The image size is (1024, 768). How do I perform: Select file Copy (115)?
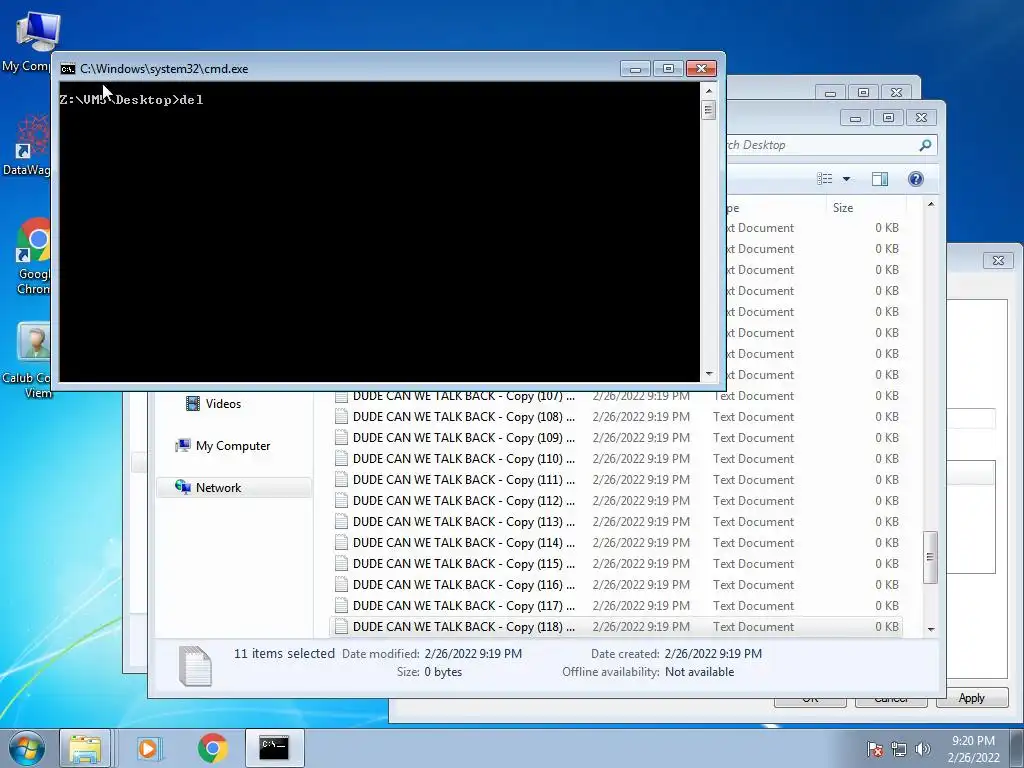(616, 563)
